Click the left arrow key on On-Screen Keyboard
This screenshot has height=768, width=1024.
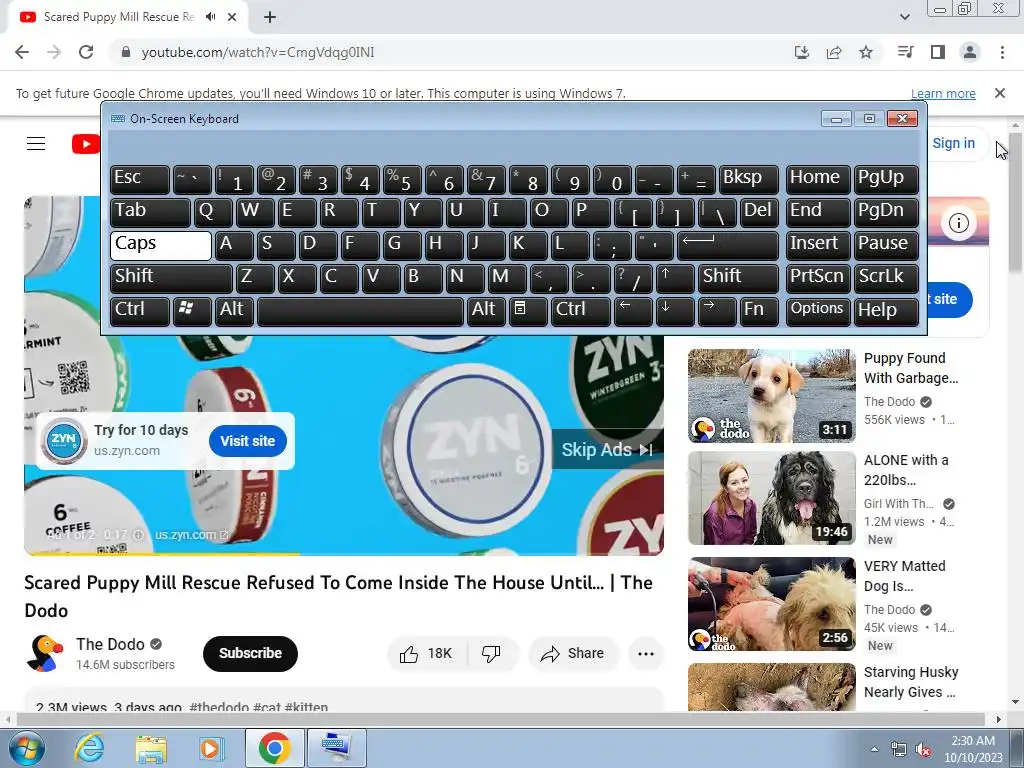[x=633, y=310]
